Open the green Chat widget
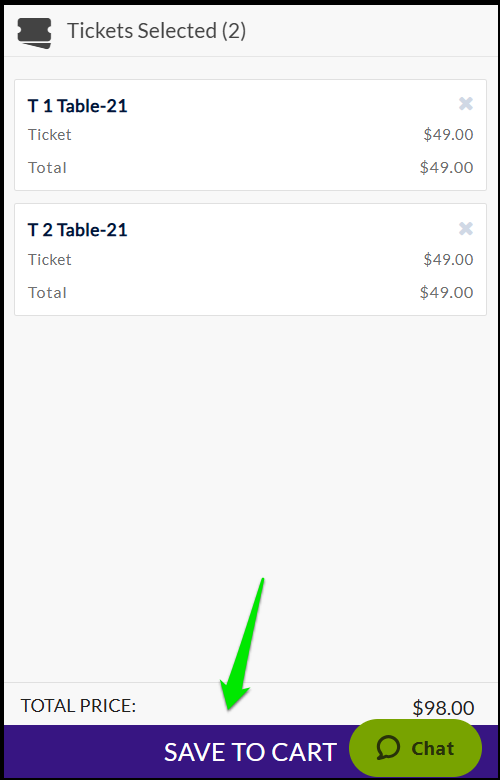 coord(415,748)
